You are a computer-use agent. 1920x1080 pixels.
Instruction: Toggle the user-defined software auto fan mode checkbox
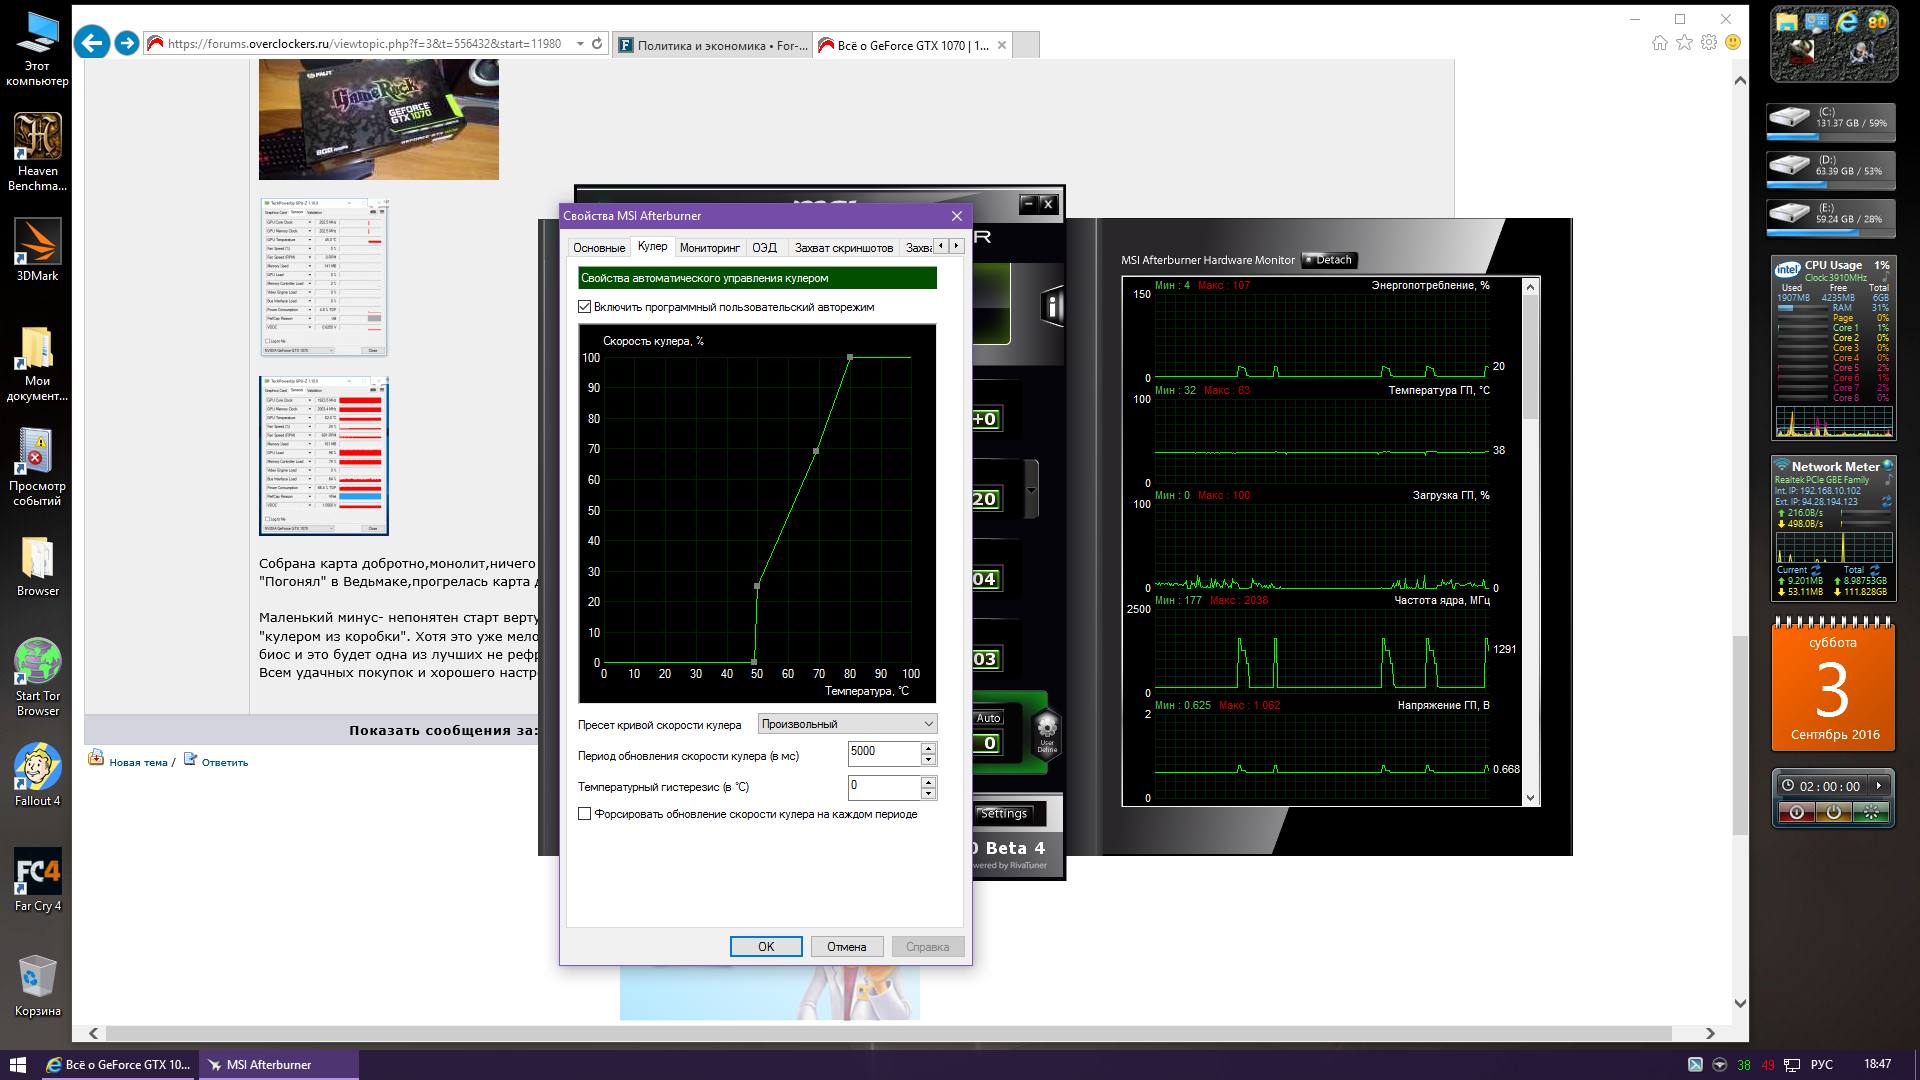point(585,307)
